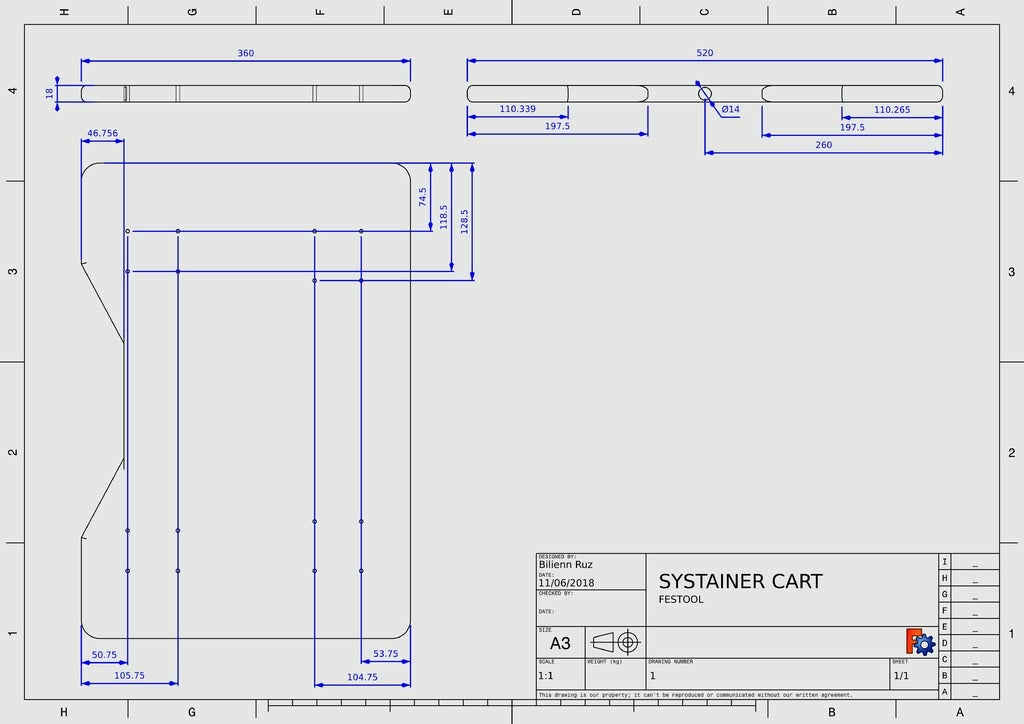Click the Ø14 hole circle in side view
The height and width of the screenshot is (724, 1024).
[x=705, y=94]
